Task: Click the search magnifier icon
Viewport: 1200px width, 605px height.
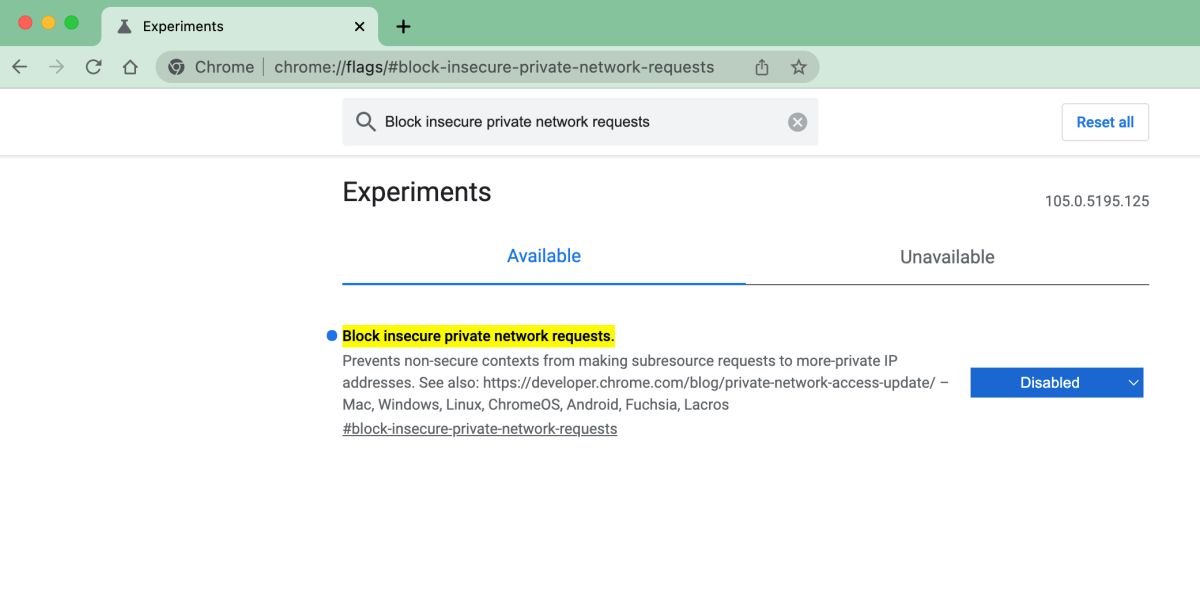Action: point(365,122)
